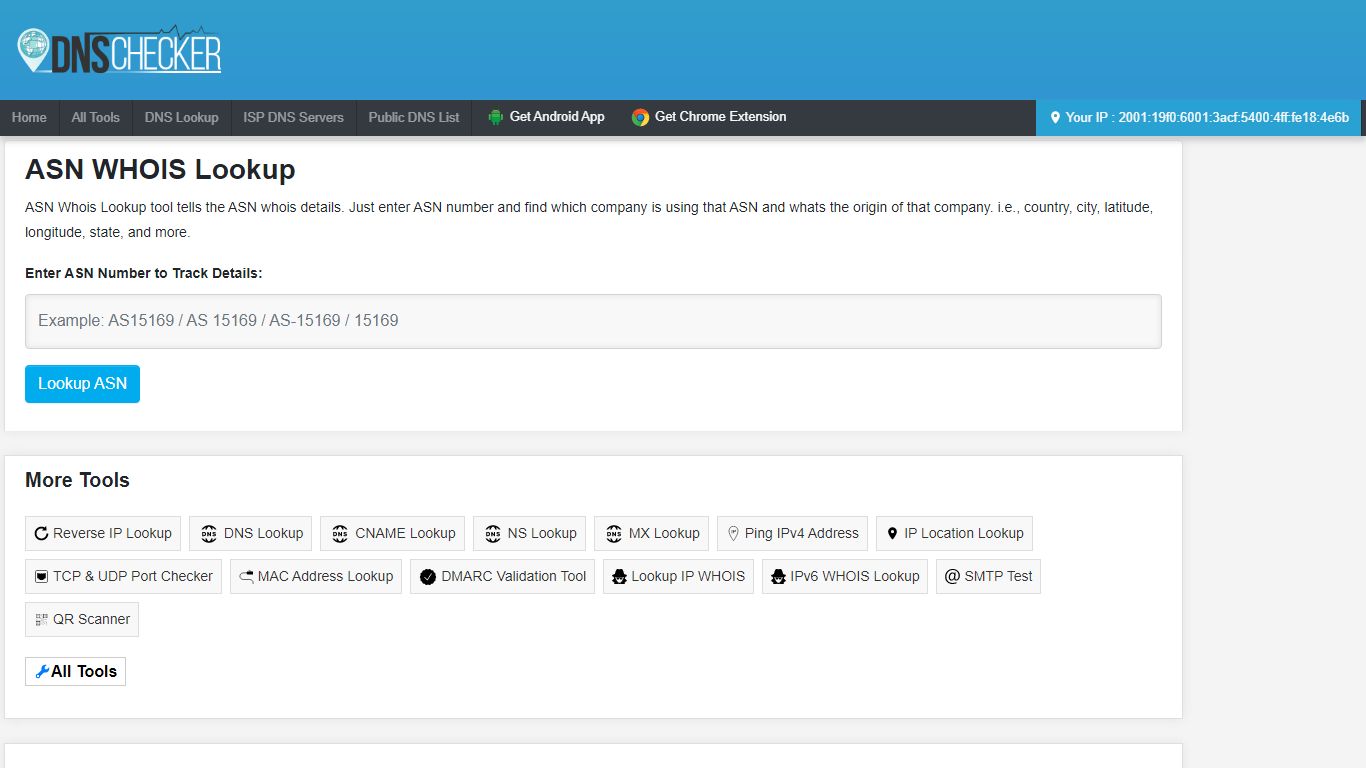Image resolution: width=1366 pixels, height=768 pixels.
Task: Open SMTP Test tool
Action: click(988, 577)
